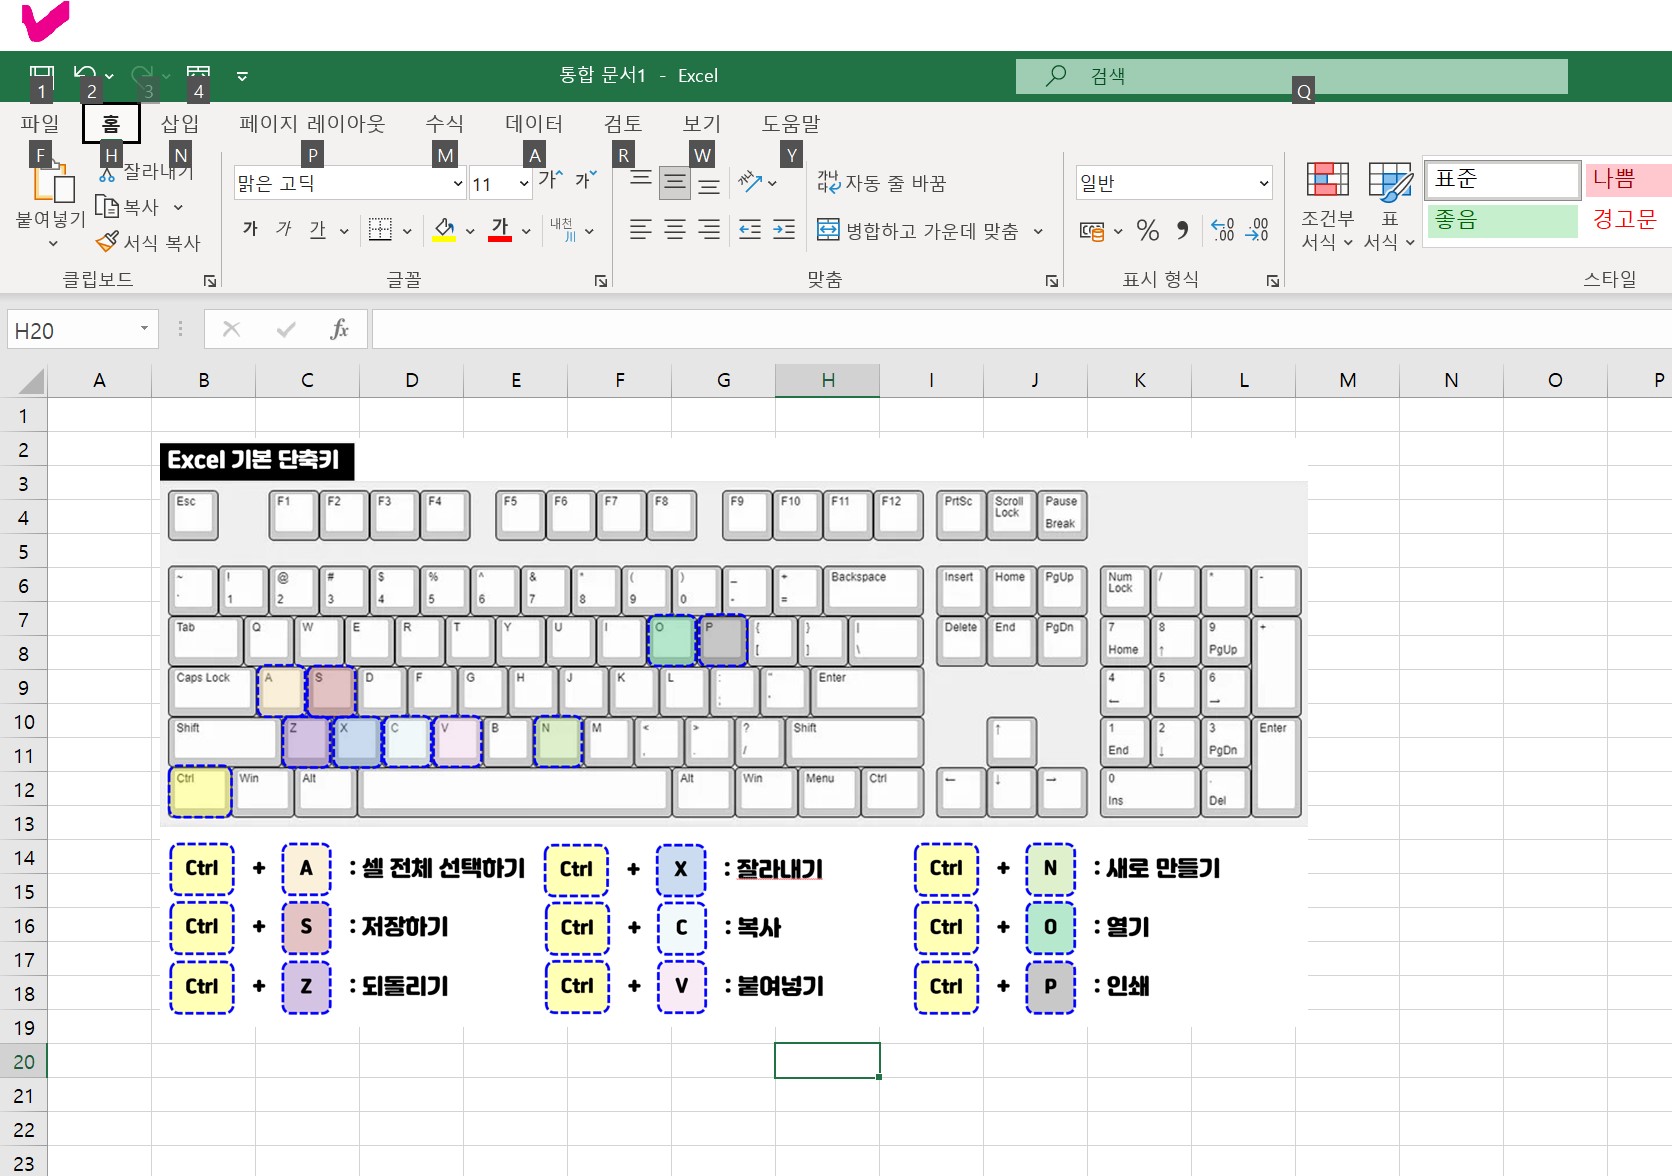
Task: Toggle merge and center 병합하고 가운데 맞춤
Action: tap(918, 231)
